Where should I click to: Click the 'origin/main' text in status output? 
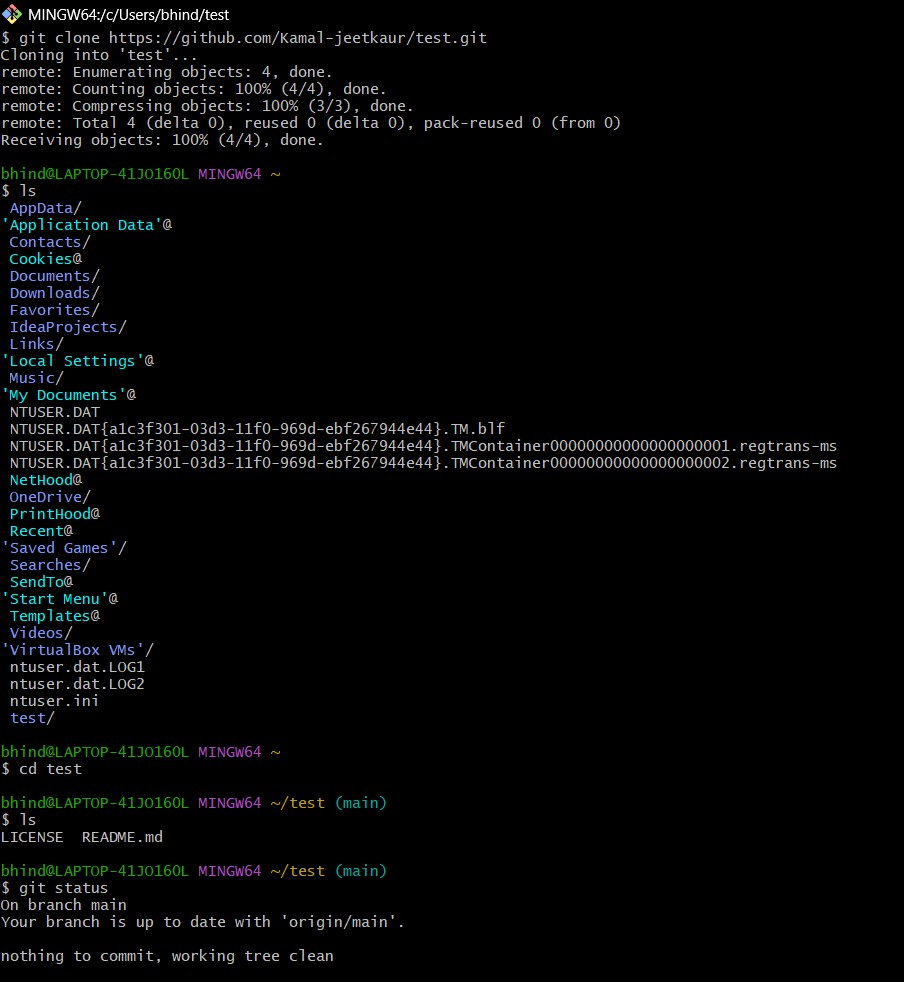[342, 922]
